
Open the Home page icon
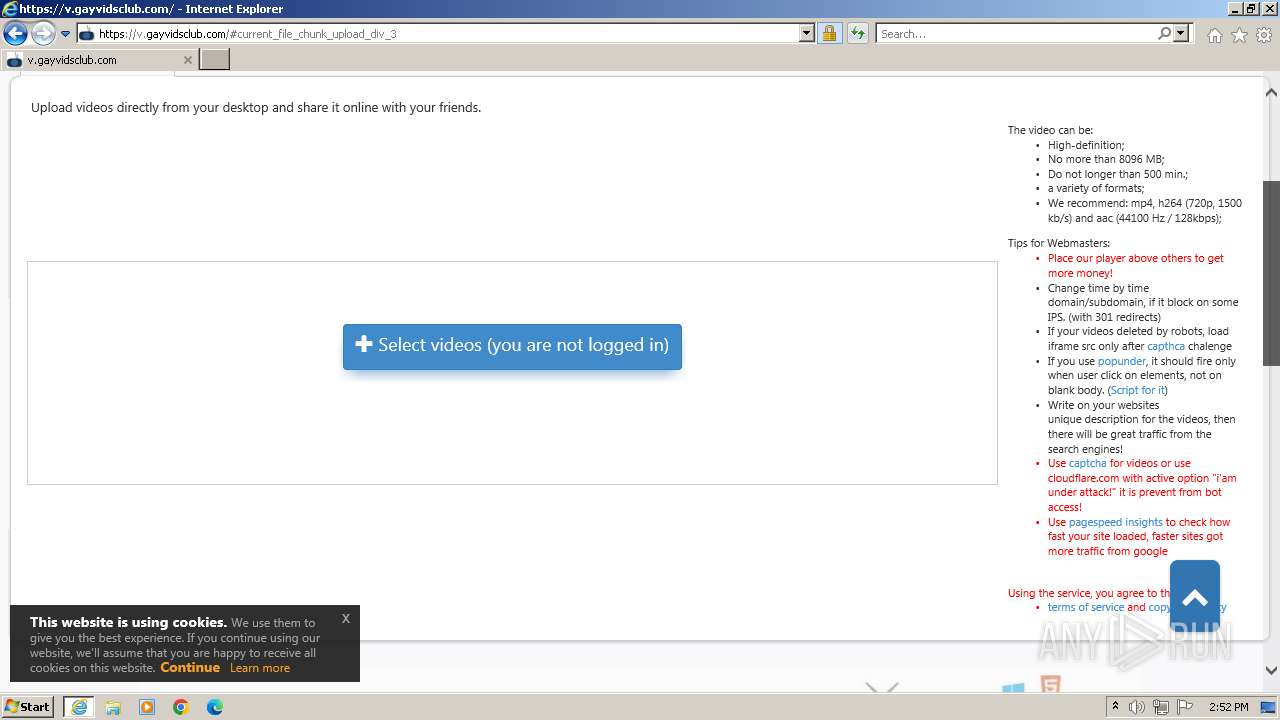[x=1214, y=35]
